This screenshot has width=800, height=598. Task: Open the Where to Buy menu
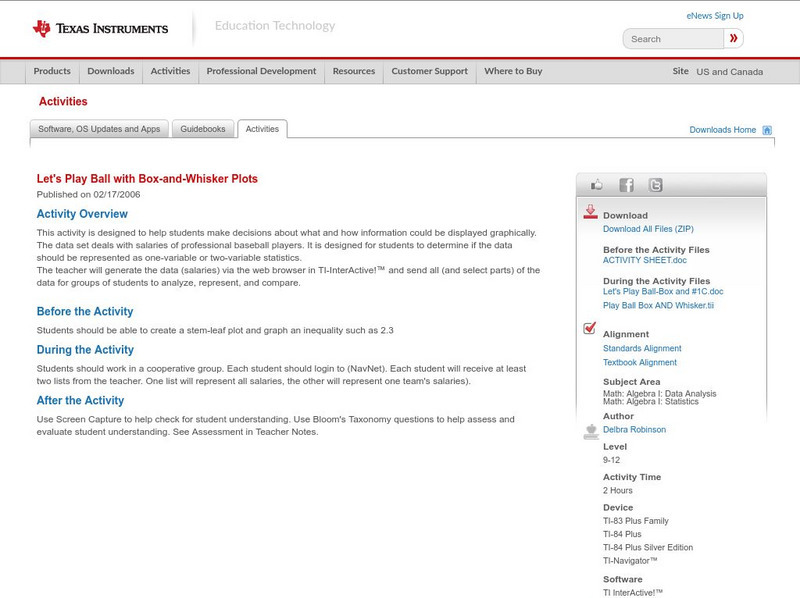coord(513,71)
